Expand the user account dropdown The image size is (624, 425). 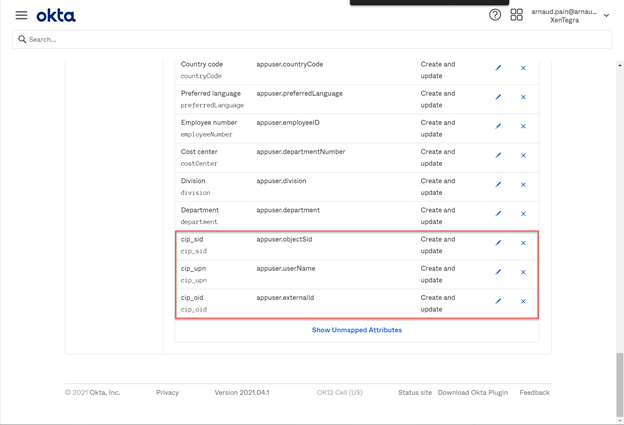(606, 16)
